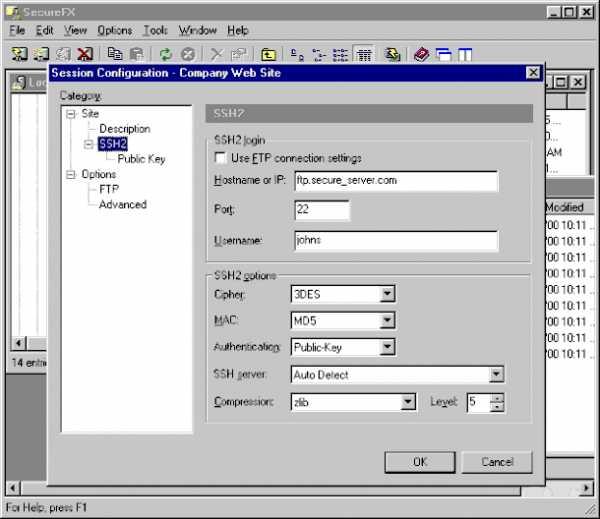600x519 pixels.
Task: Open the Compression dropdown
Action: point(408,402)
